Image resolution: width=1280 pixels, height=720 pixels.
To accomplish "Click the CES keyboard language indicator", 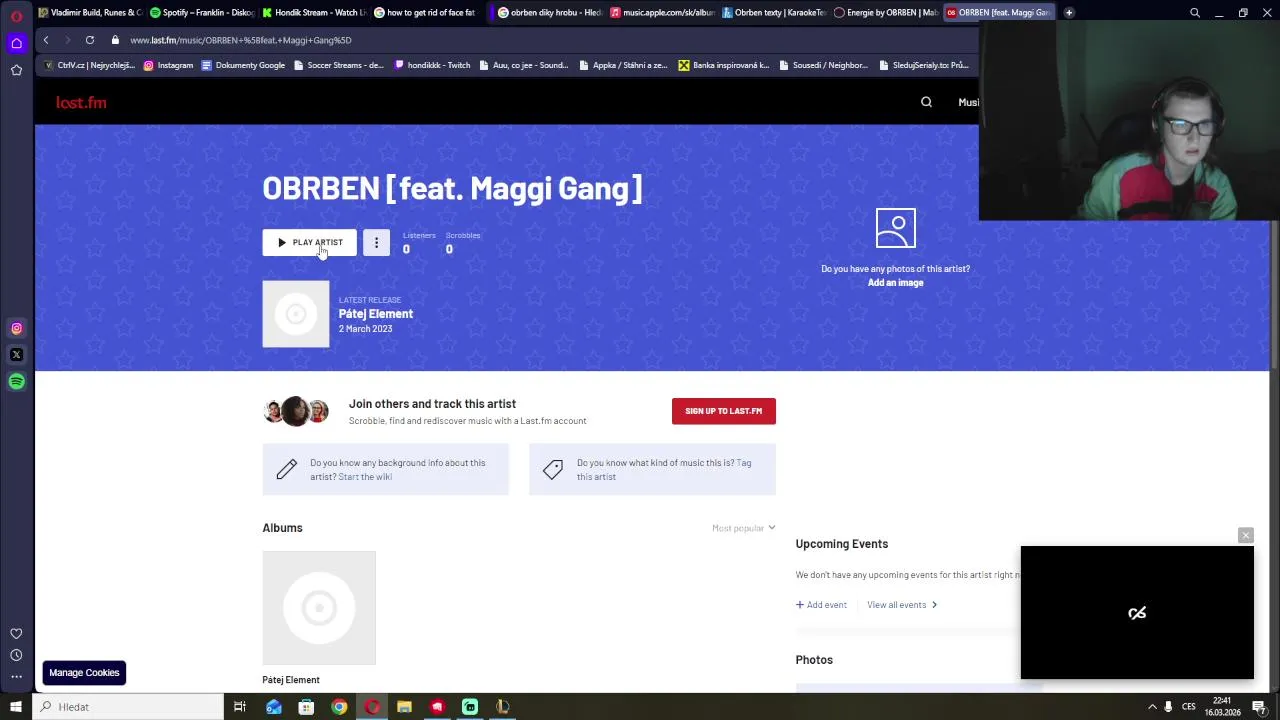I will (1189, 707).
